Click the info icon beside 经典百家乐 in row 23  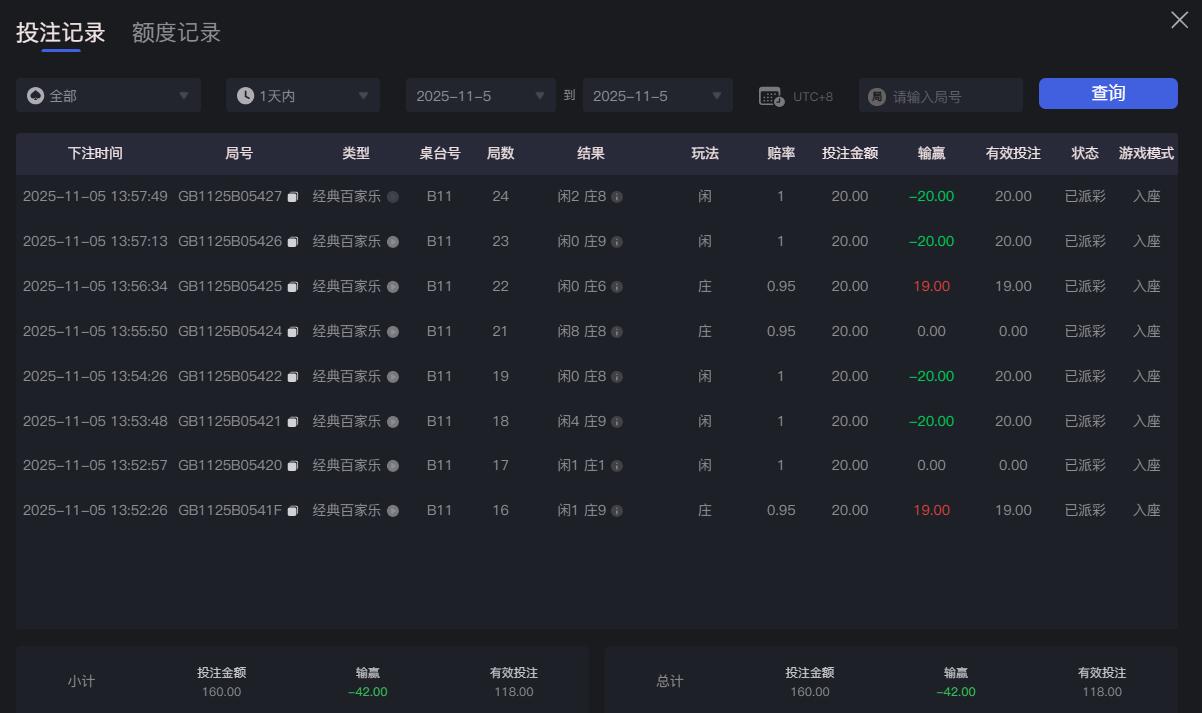[392, 241]
